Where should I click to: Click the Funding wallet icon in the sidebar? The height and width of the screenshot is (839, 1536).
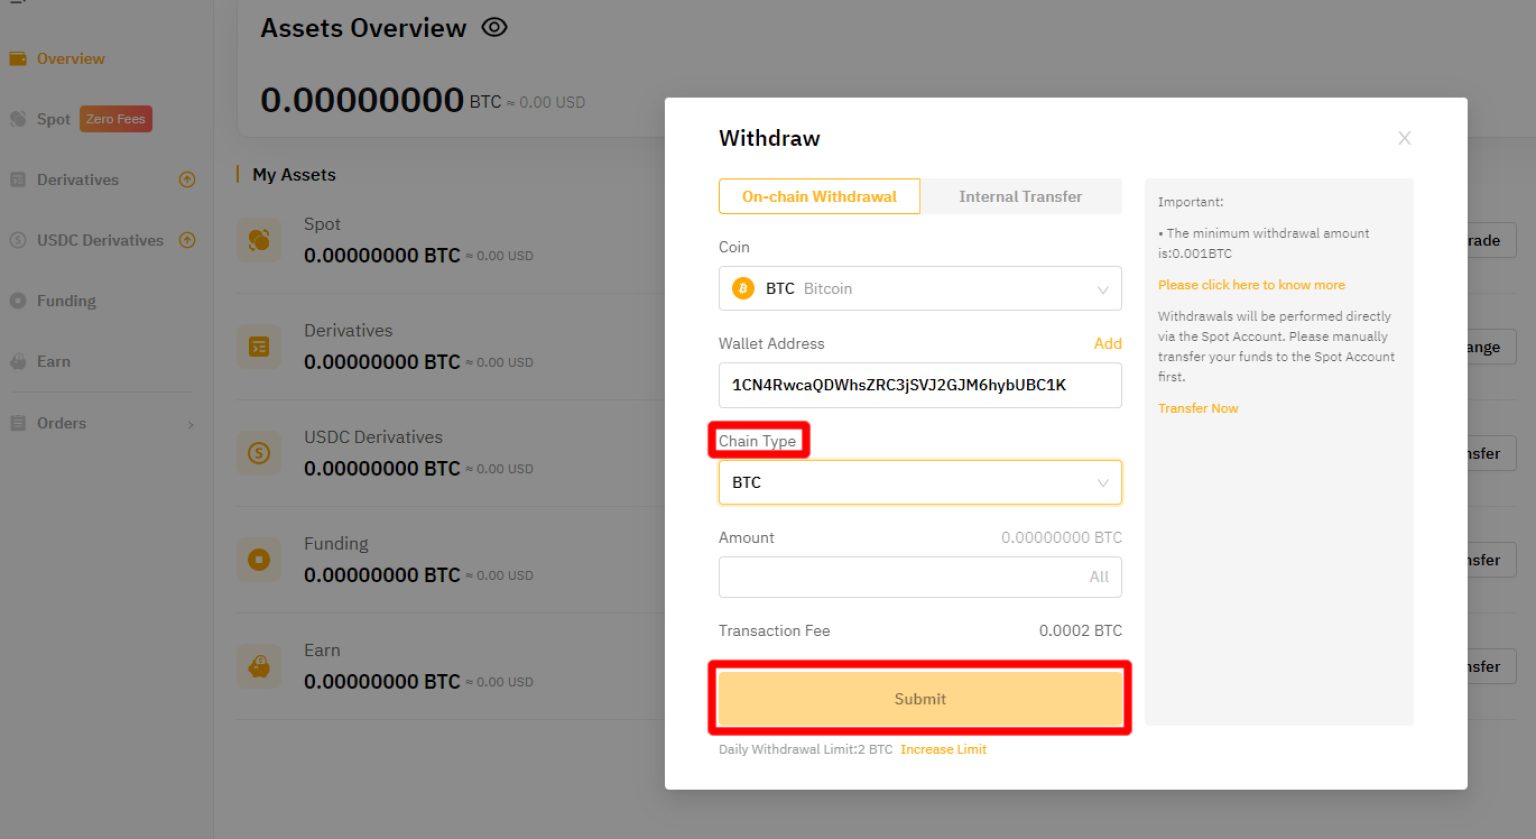[x=16, y=300]
